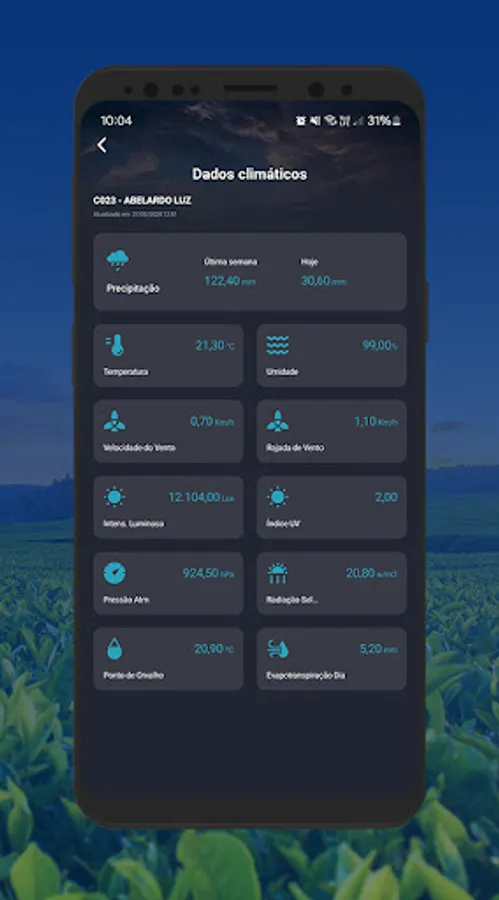Tap the clock time 10:04
This screenshot has width=499, height=900.
[116, 121]
